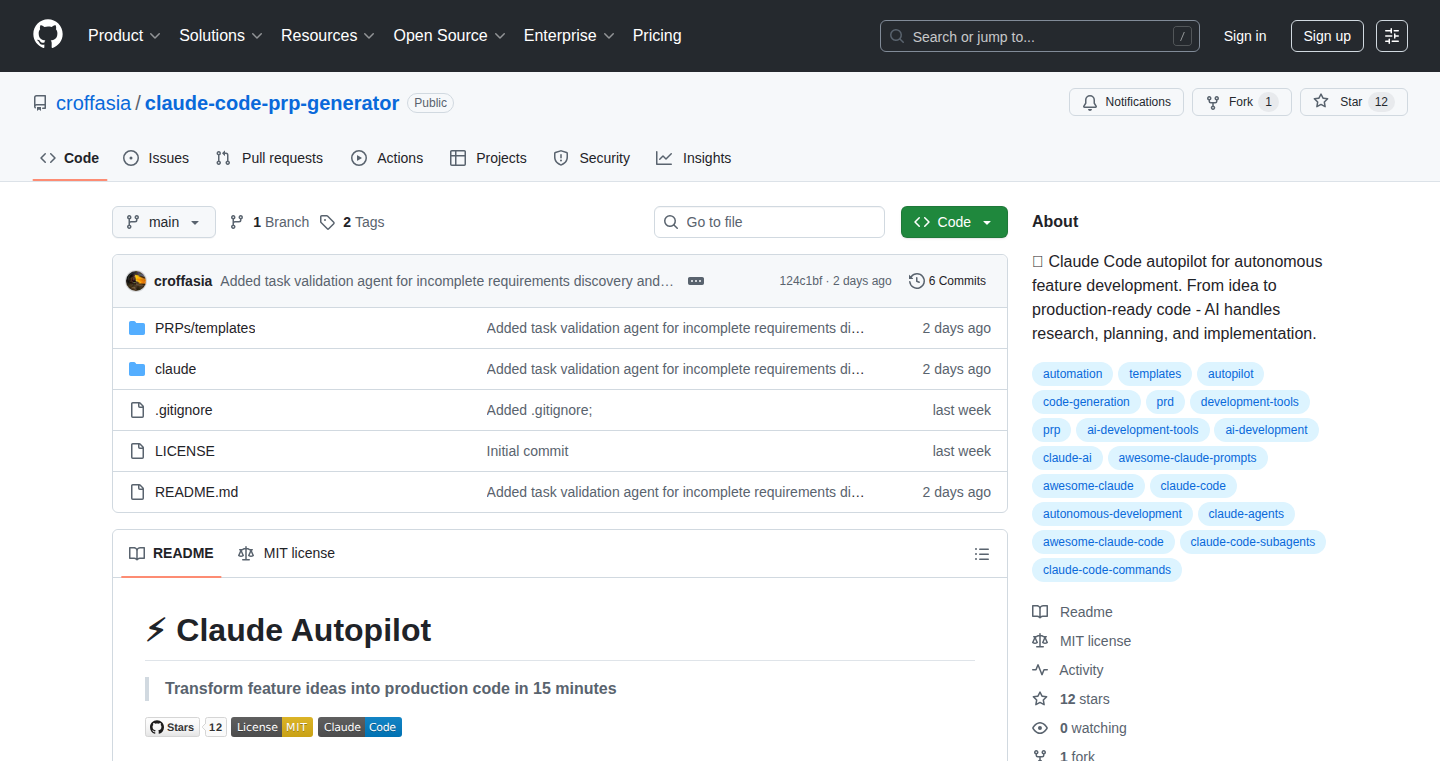1440x761 pixels.
Task: Open the GitHub home logo
Action: pos(48,35)
